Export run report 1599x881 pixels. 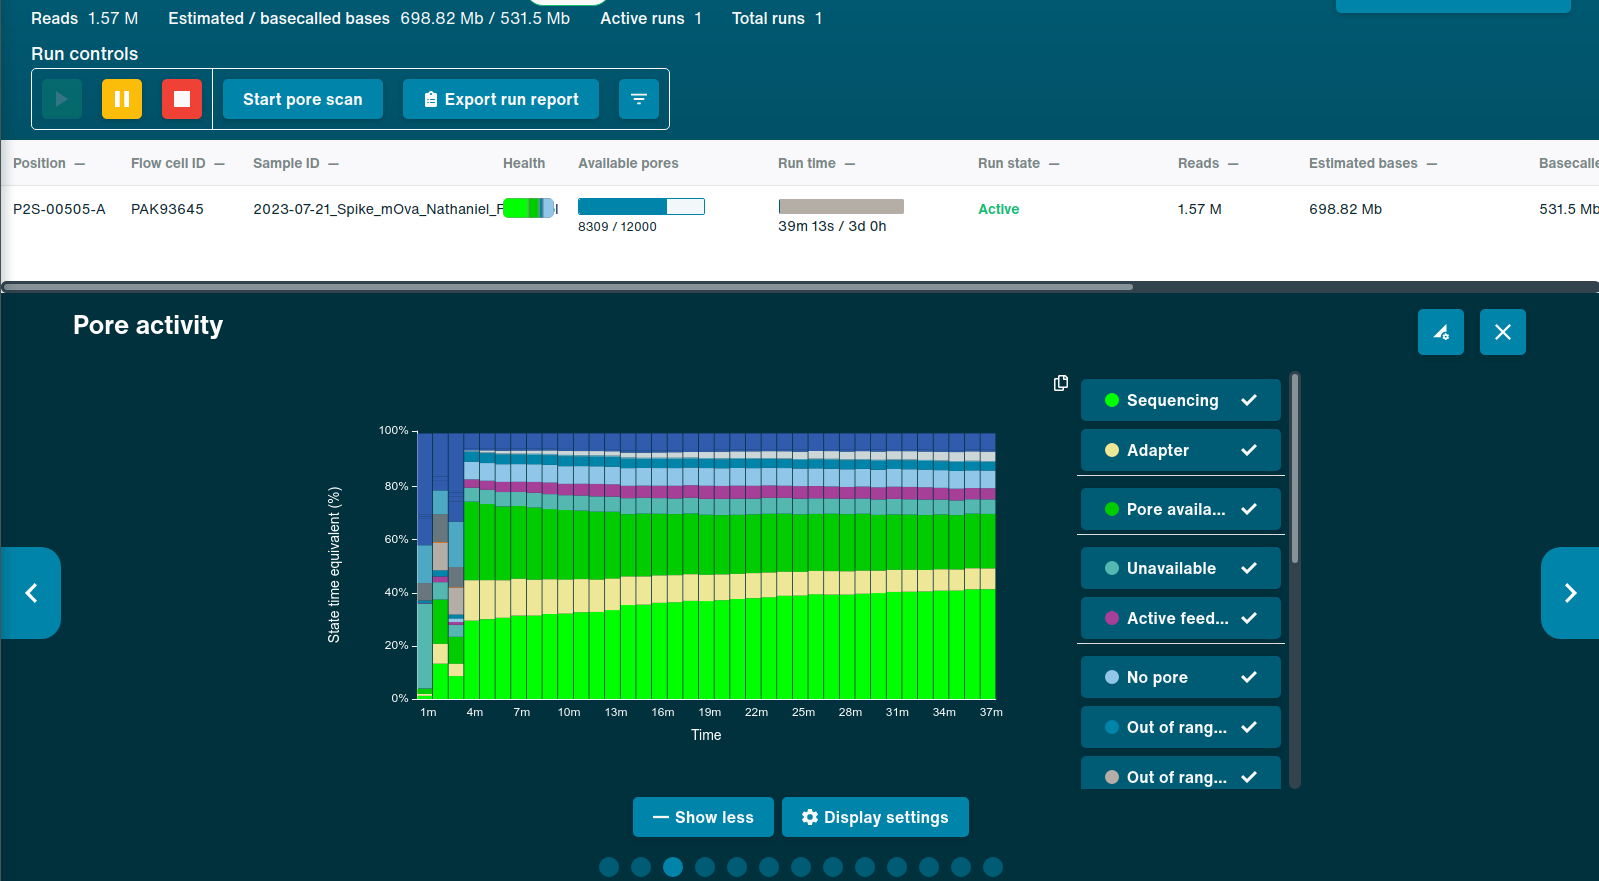coord(501,99)
